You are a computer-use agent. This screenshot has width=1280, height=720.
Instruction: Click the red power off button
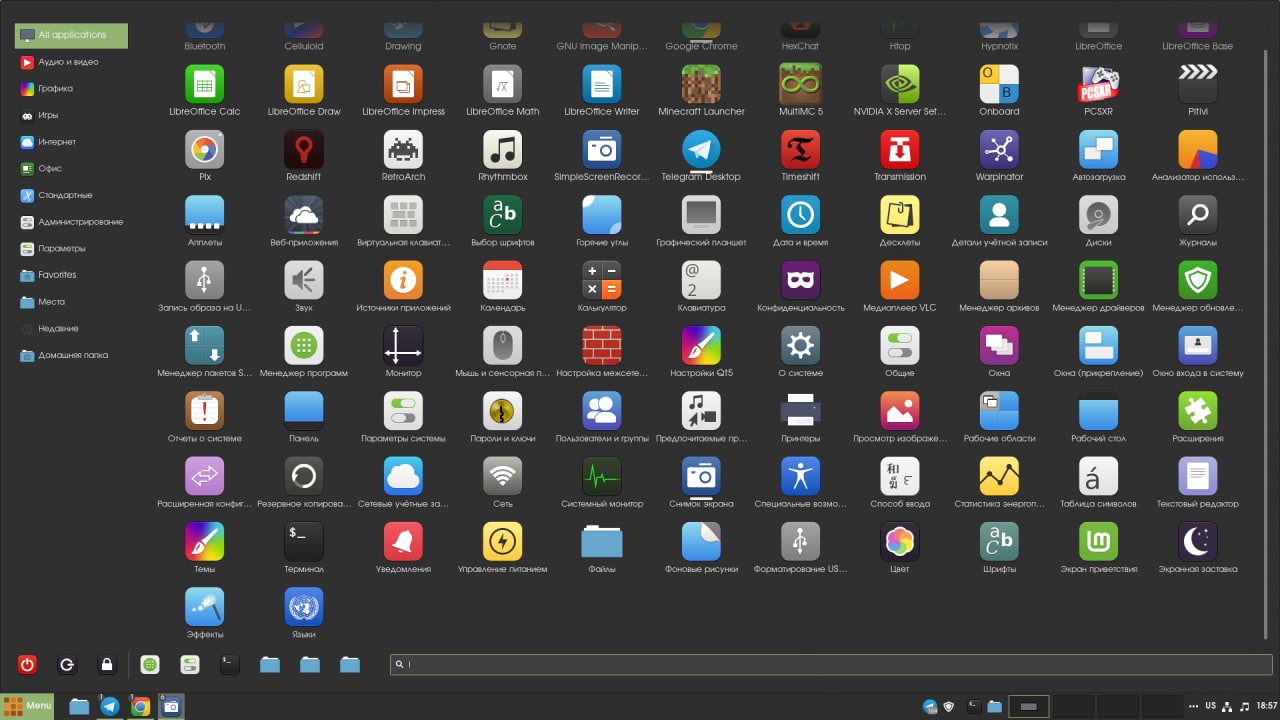click(27, 664)
